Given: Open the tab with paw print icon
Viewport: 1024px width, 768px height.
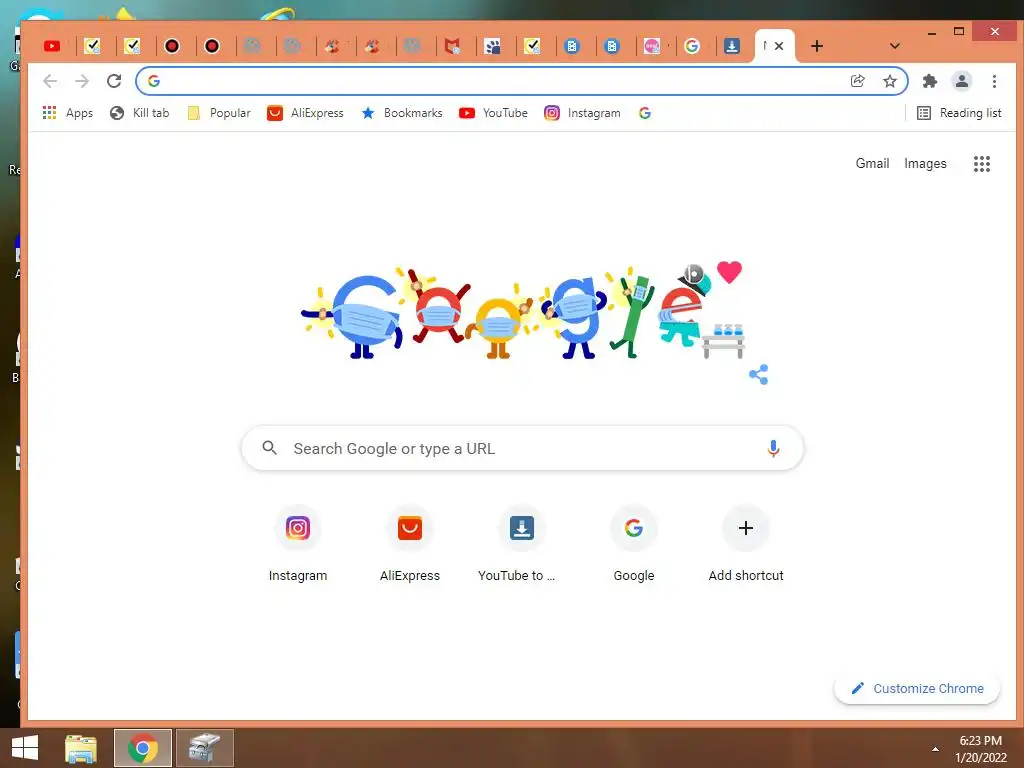Looking at the screenshot, I should point(492,46).
